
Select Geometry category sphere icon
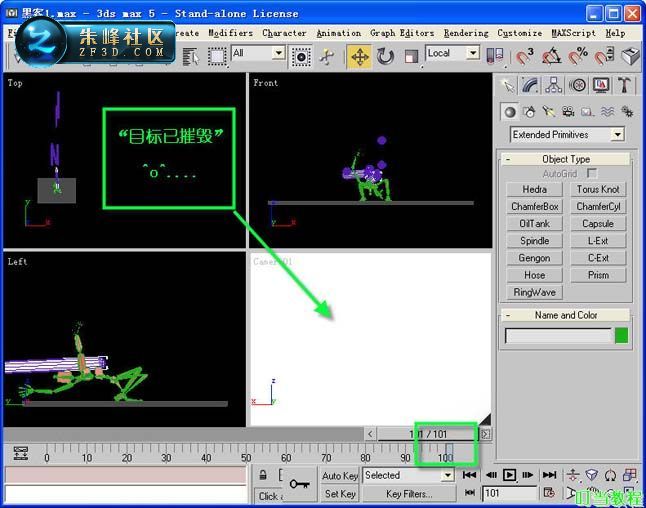tap(510, 112)
